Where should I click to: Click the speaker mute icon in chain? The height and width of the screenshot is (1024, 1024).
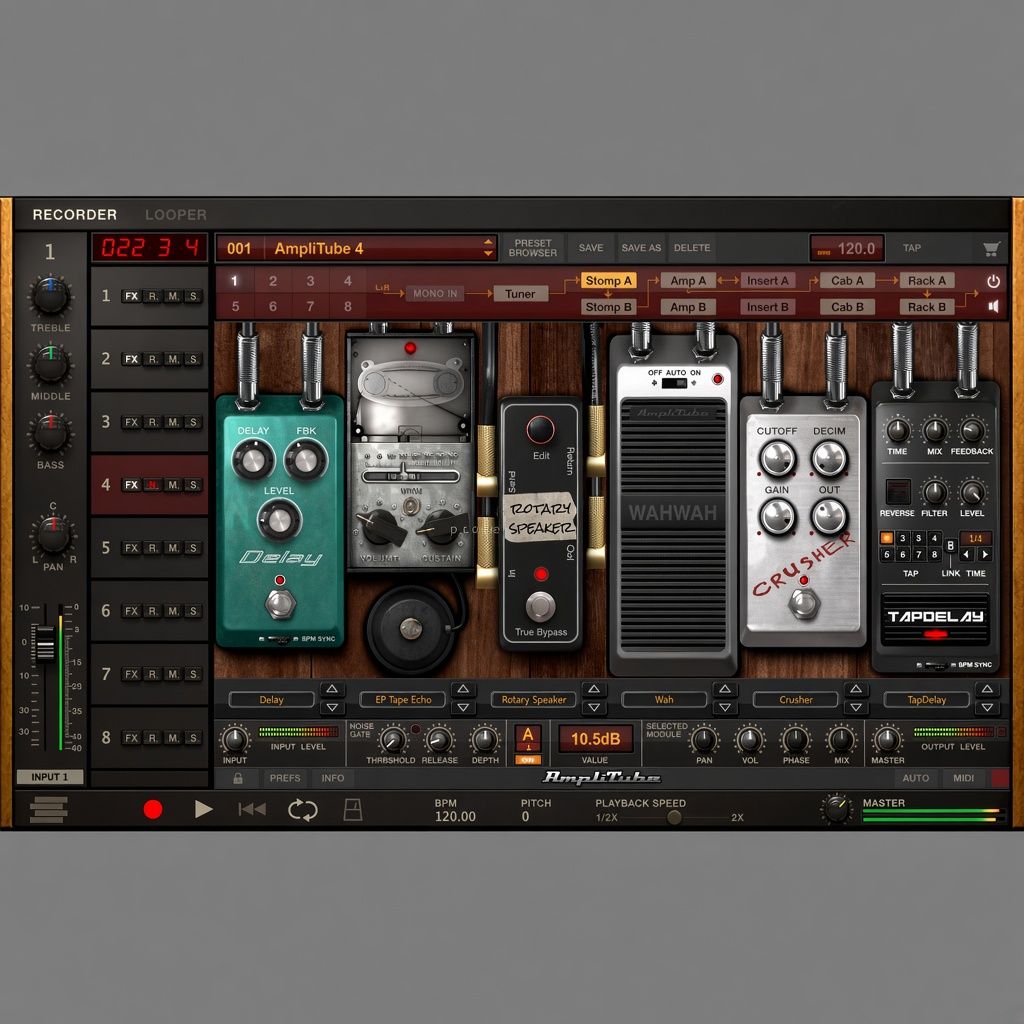[993, 306]
